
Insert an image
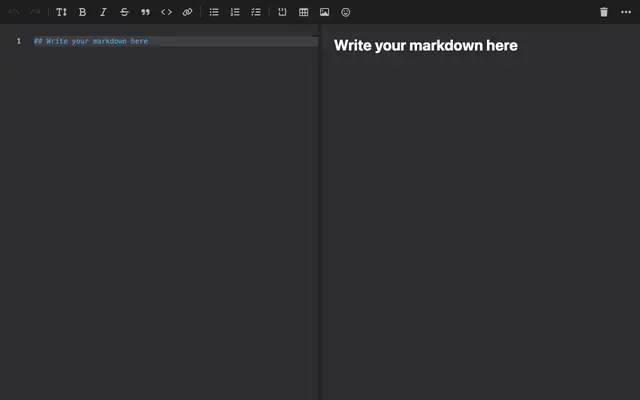pos(324,12)
